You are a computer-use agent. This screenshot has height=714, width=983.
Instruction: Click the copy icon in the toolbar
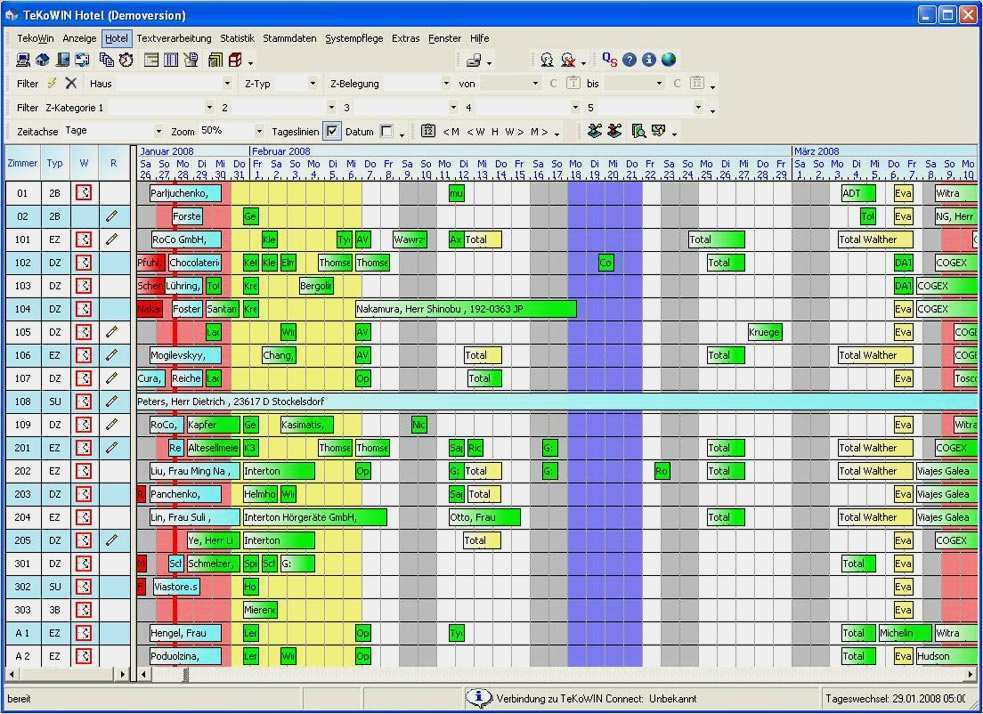(107, 59)
